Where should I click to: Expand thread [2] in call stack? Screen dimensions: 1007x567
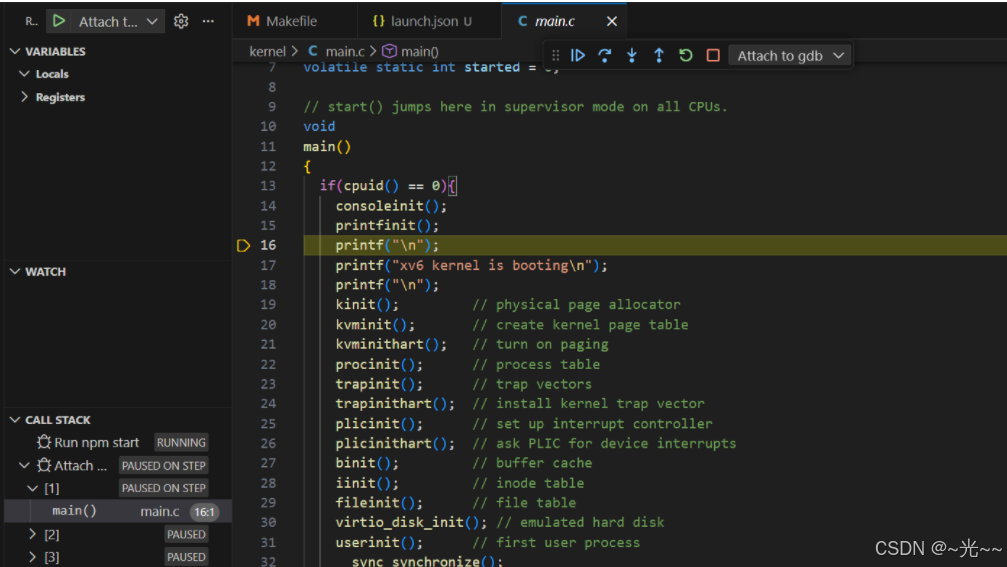(33, 534)
